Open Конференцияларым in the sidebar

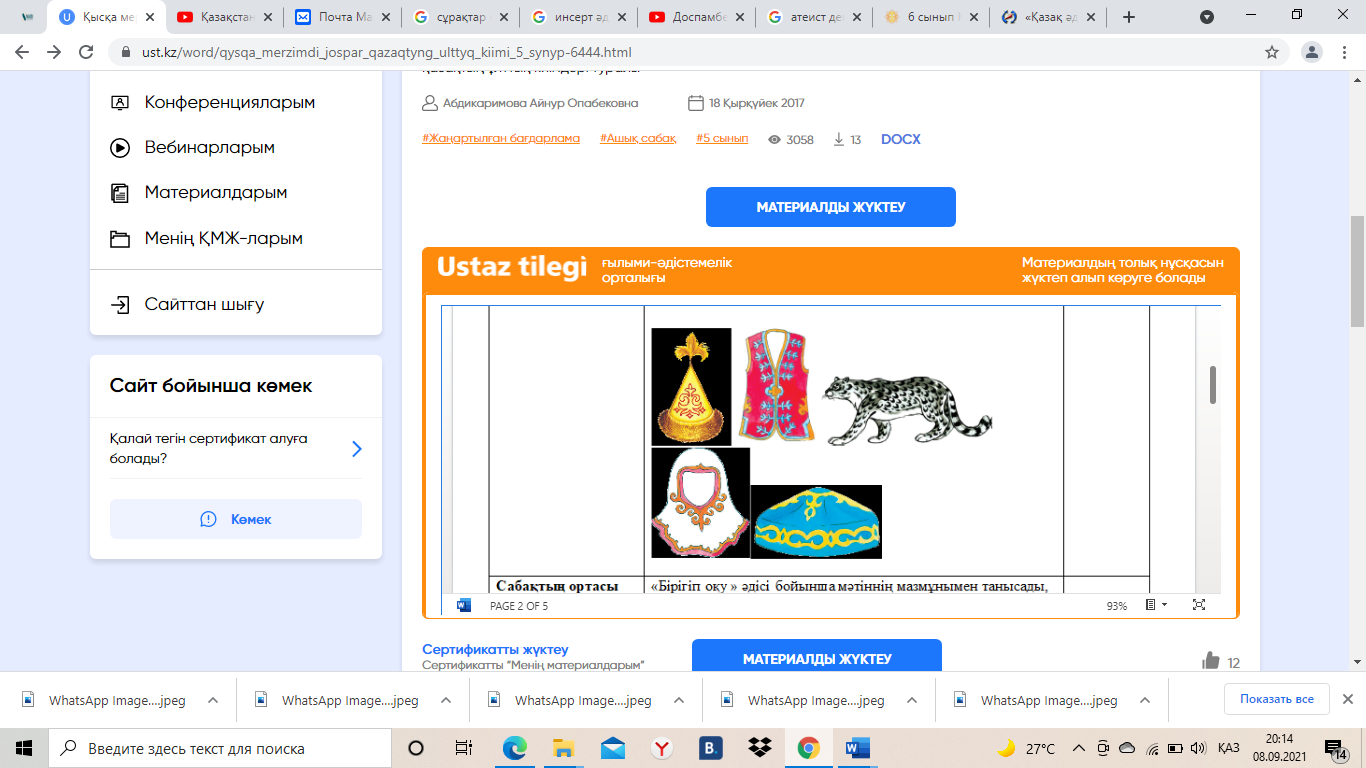tap(229, 102)
